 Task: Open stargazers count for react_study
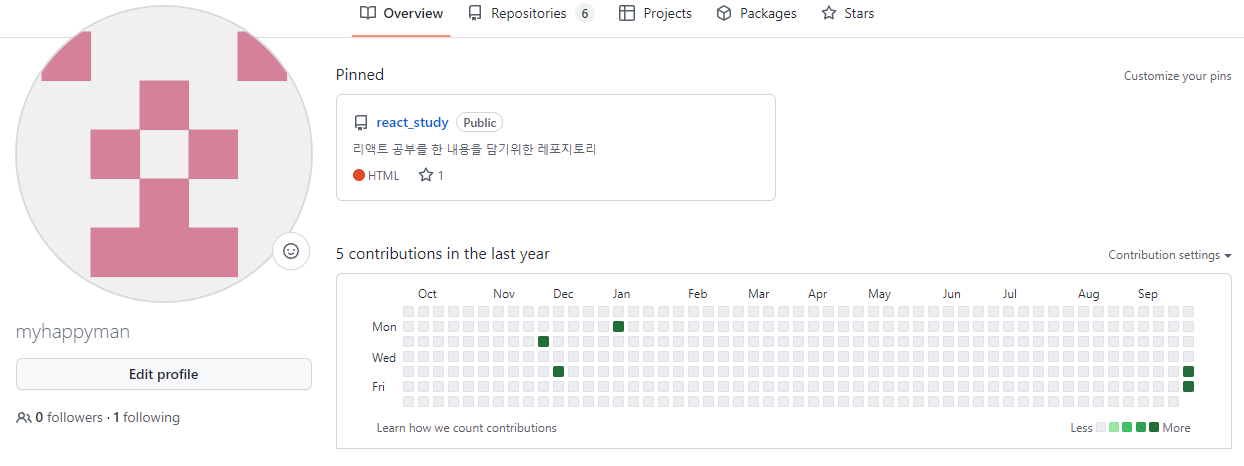431,175
